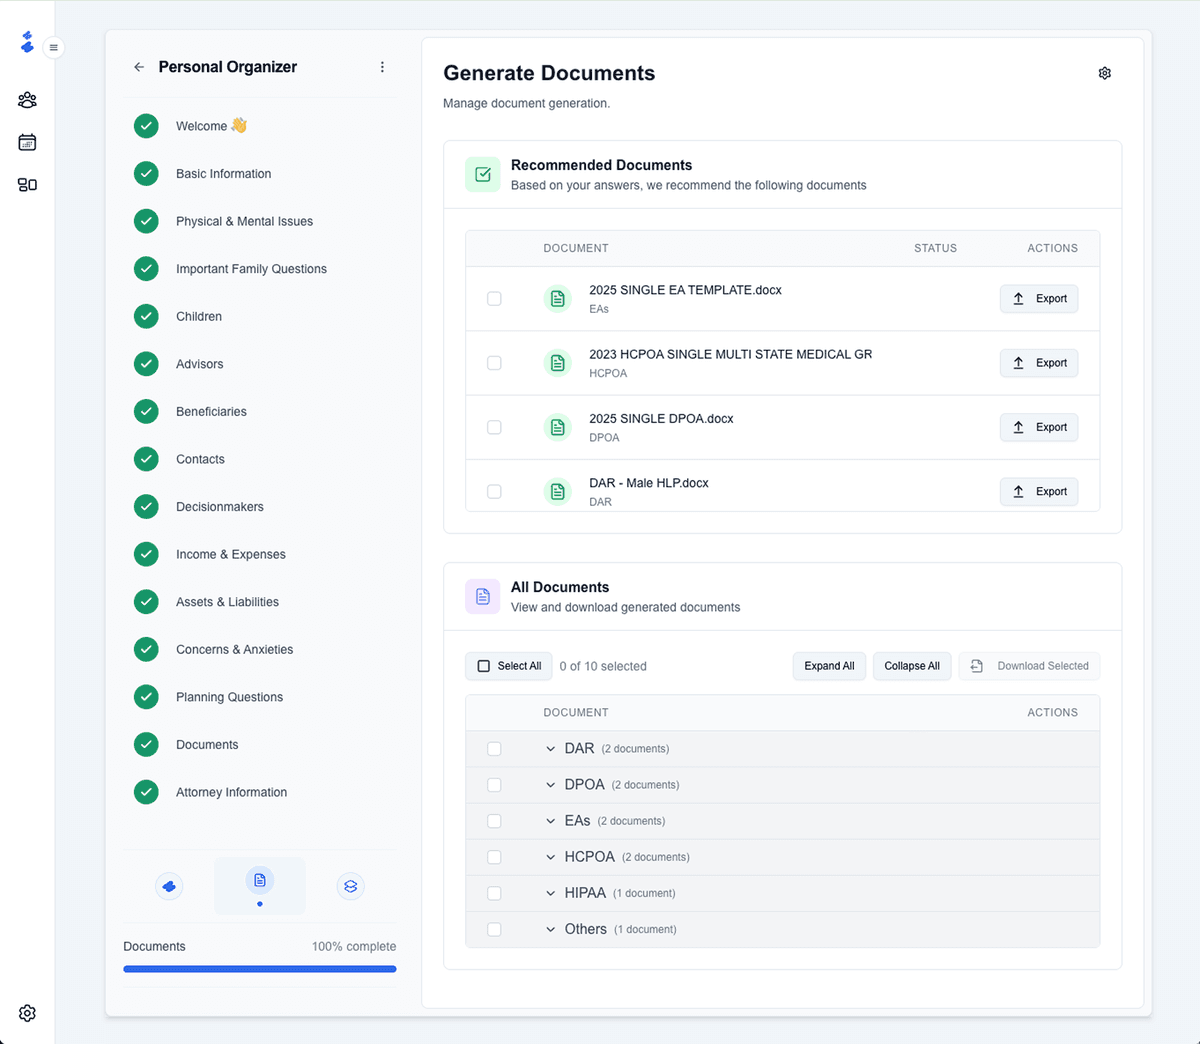This screenshot has height=1044, width=1200.
Task: Open the Beneficiaries section
Action: pyautogui.click(x=211, y=411)
